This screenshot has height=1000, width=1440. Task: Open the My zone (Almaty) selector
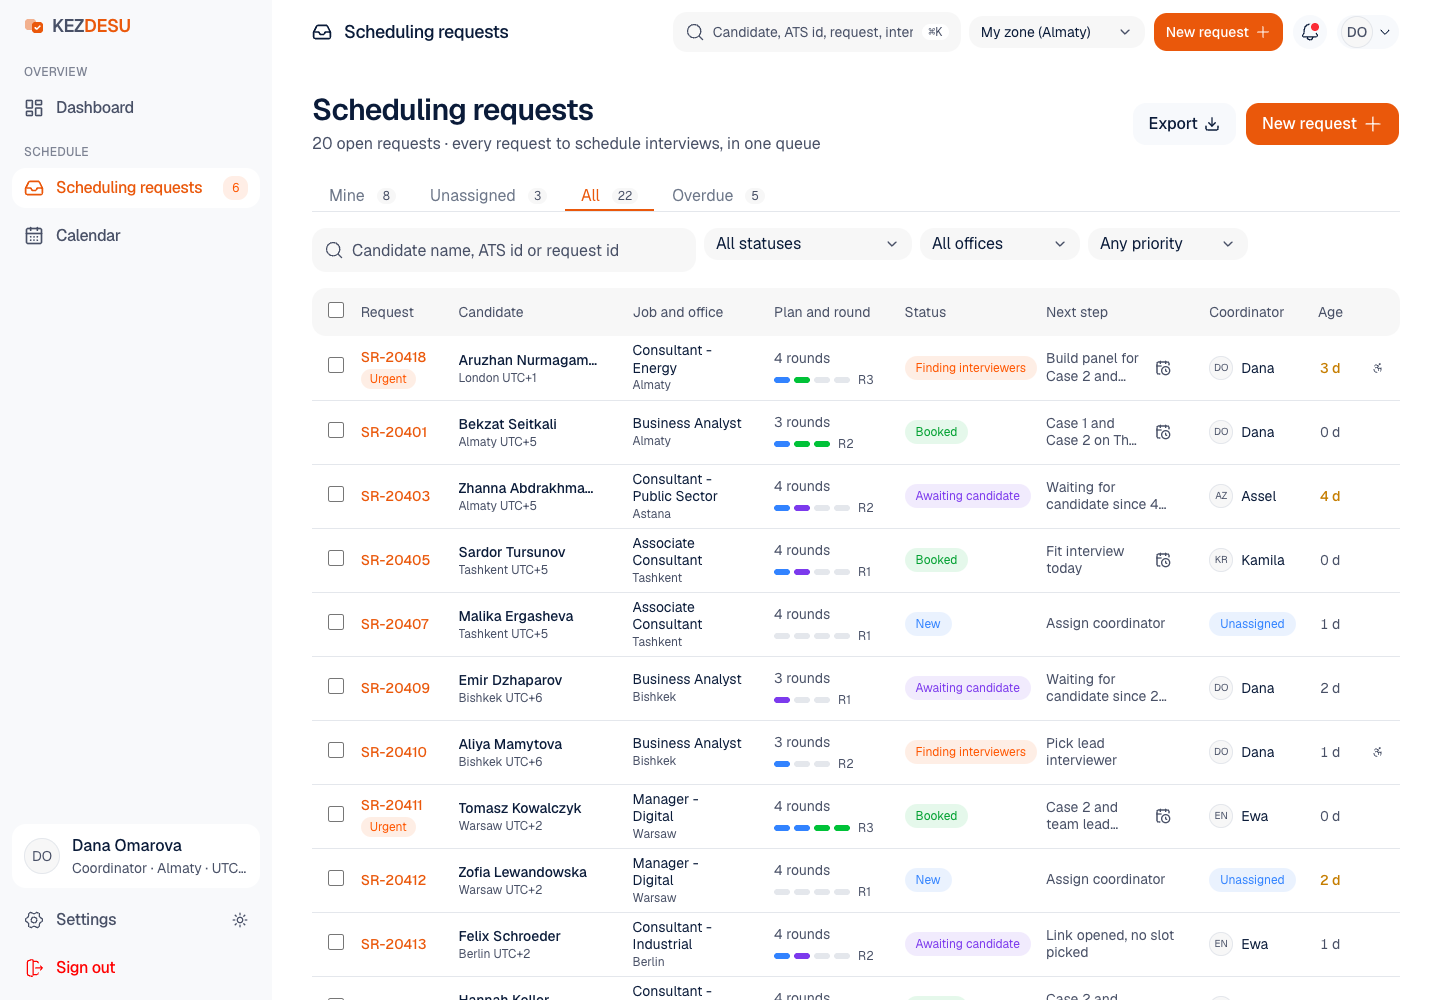click(x=1057, y=32)
